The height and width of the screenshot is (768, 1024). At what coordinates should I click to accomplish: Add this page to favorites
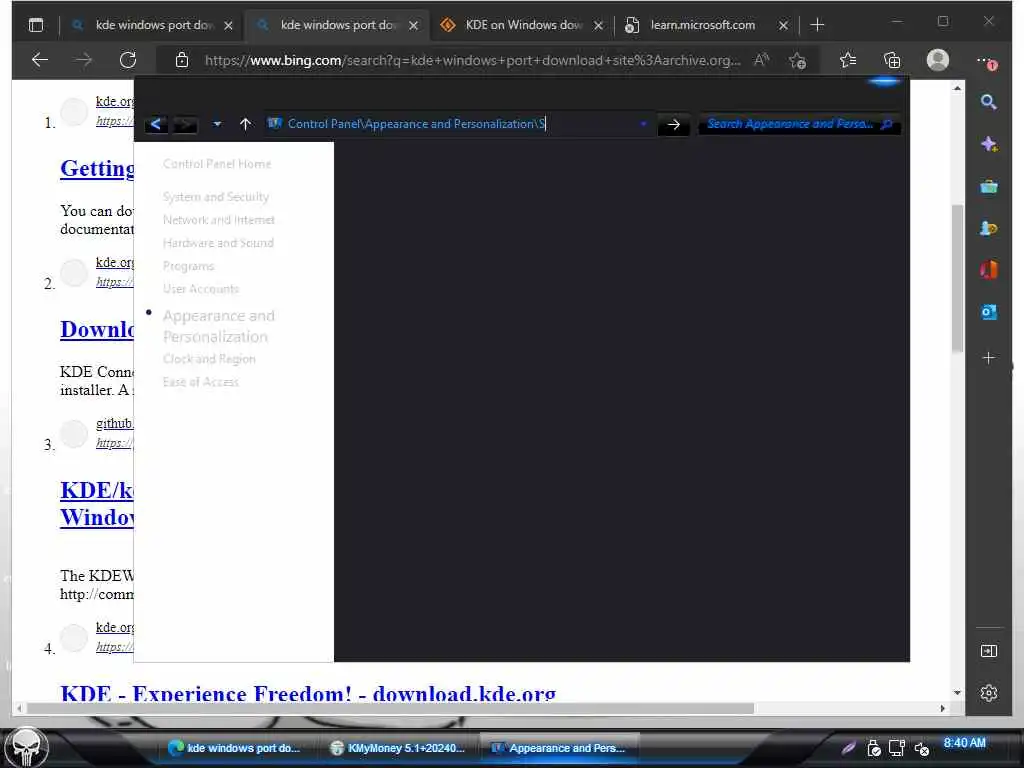coord(797,60)
